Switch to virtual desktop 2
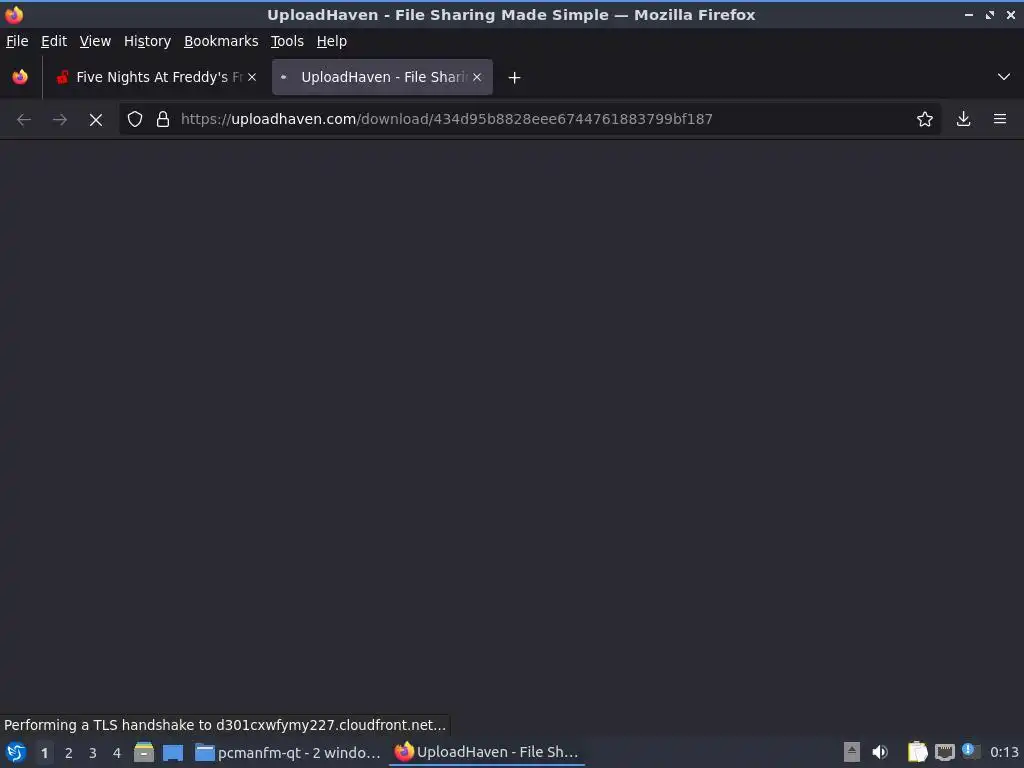1024x768 pixels. point(69,753)
